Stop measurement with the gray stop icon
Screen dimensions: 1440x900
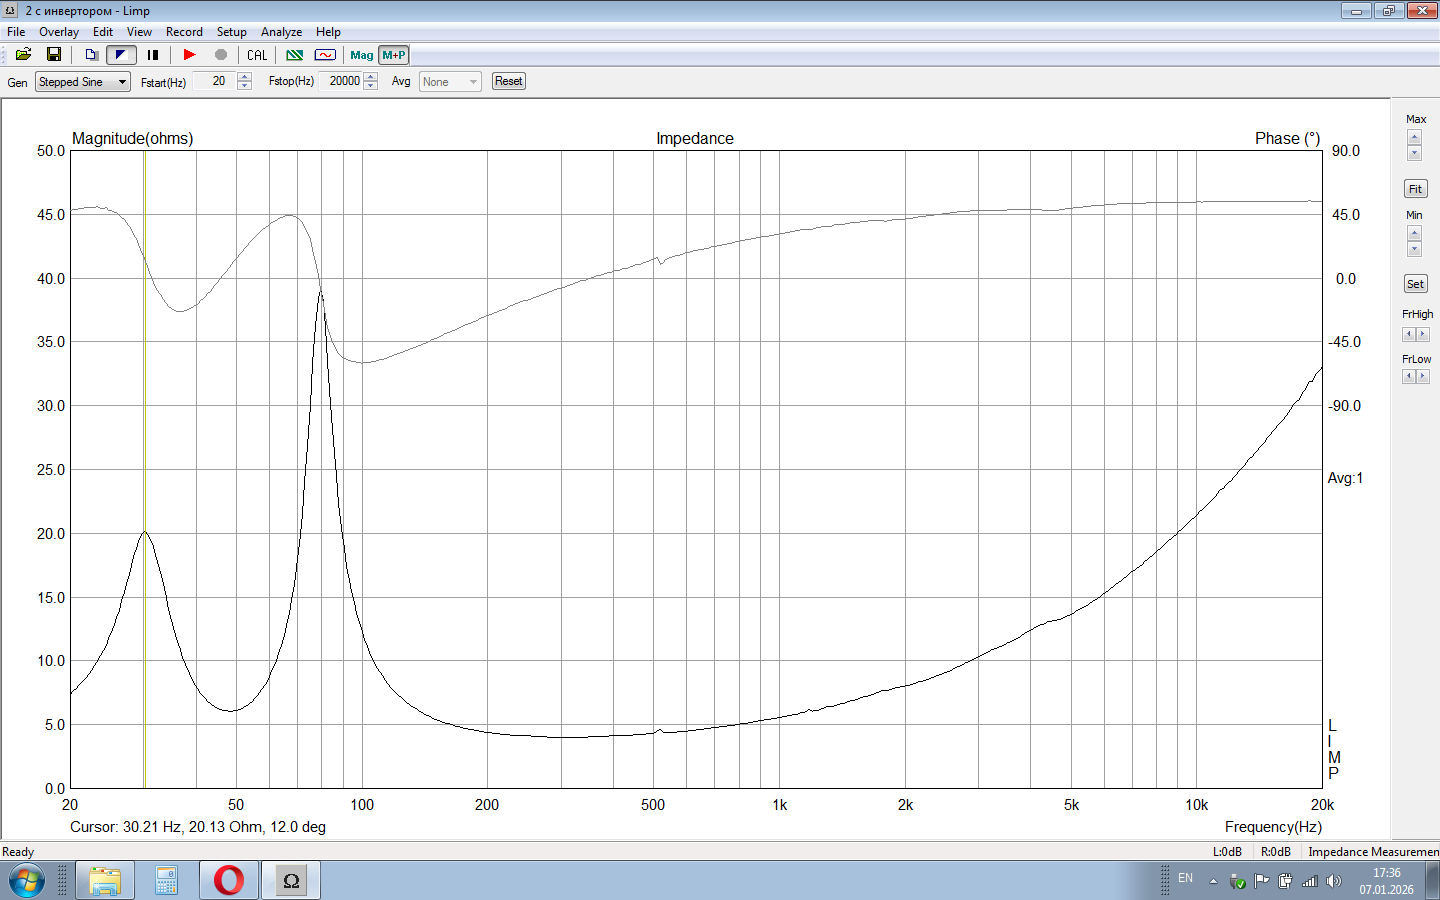221,55
